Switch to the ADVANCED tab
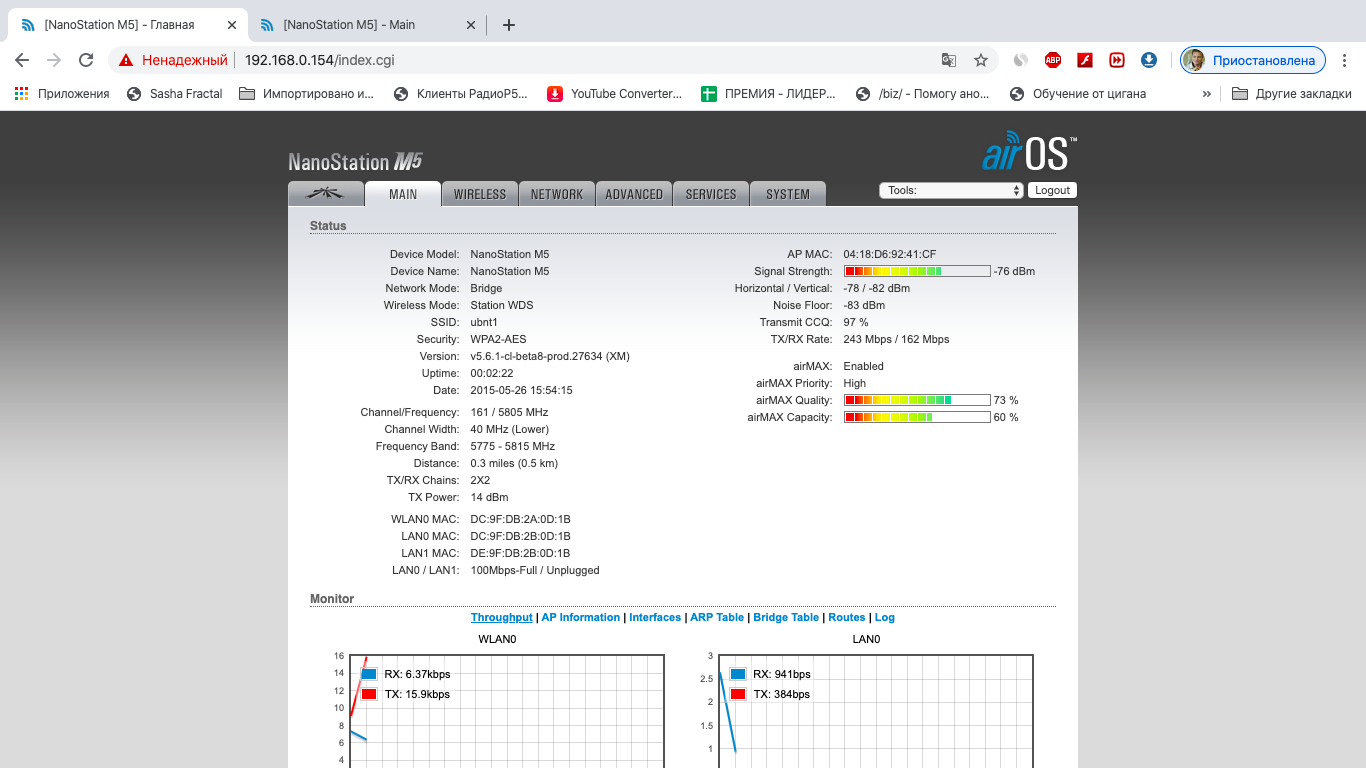 [634, 194]
